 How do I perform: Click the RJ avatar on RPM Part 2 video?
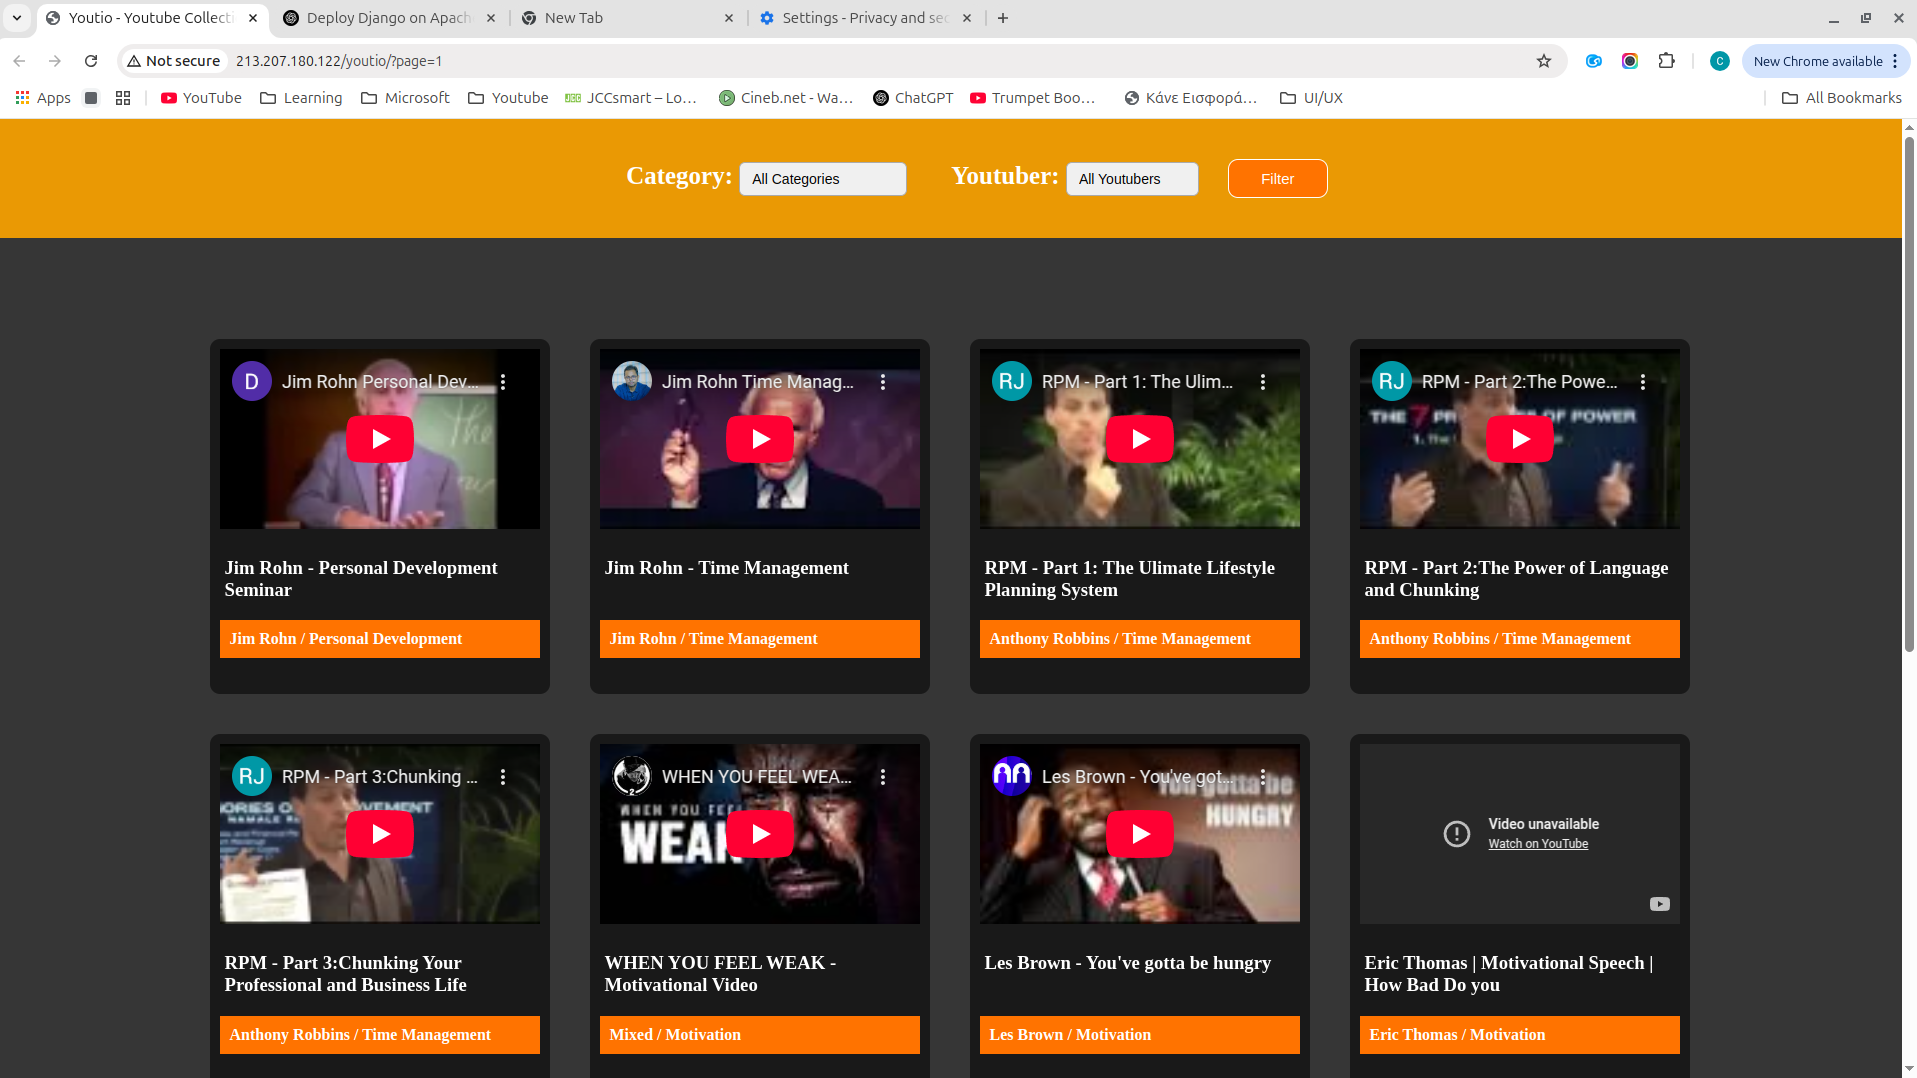click(x=1392, y=381)
